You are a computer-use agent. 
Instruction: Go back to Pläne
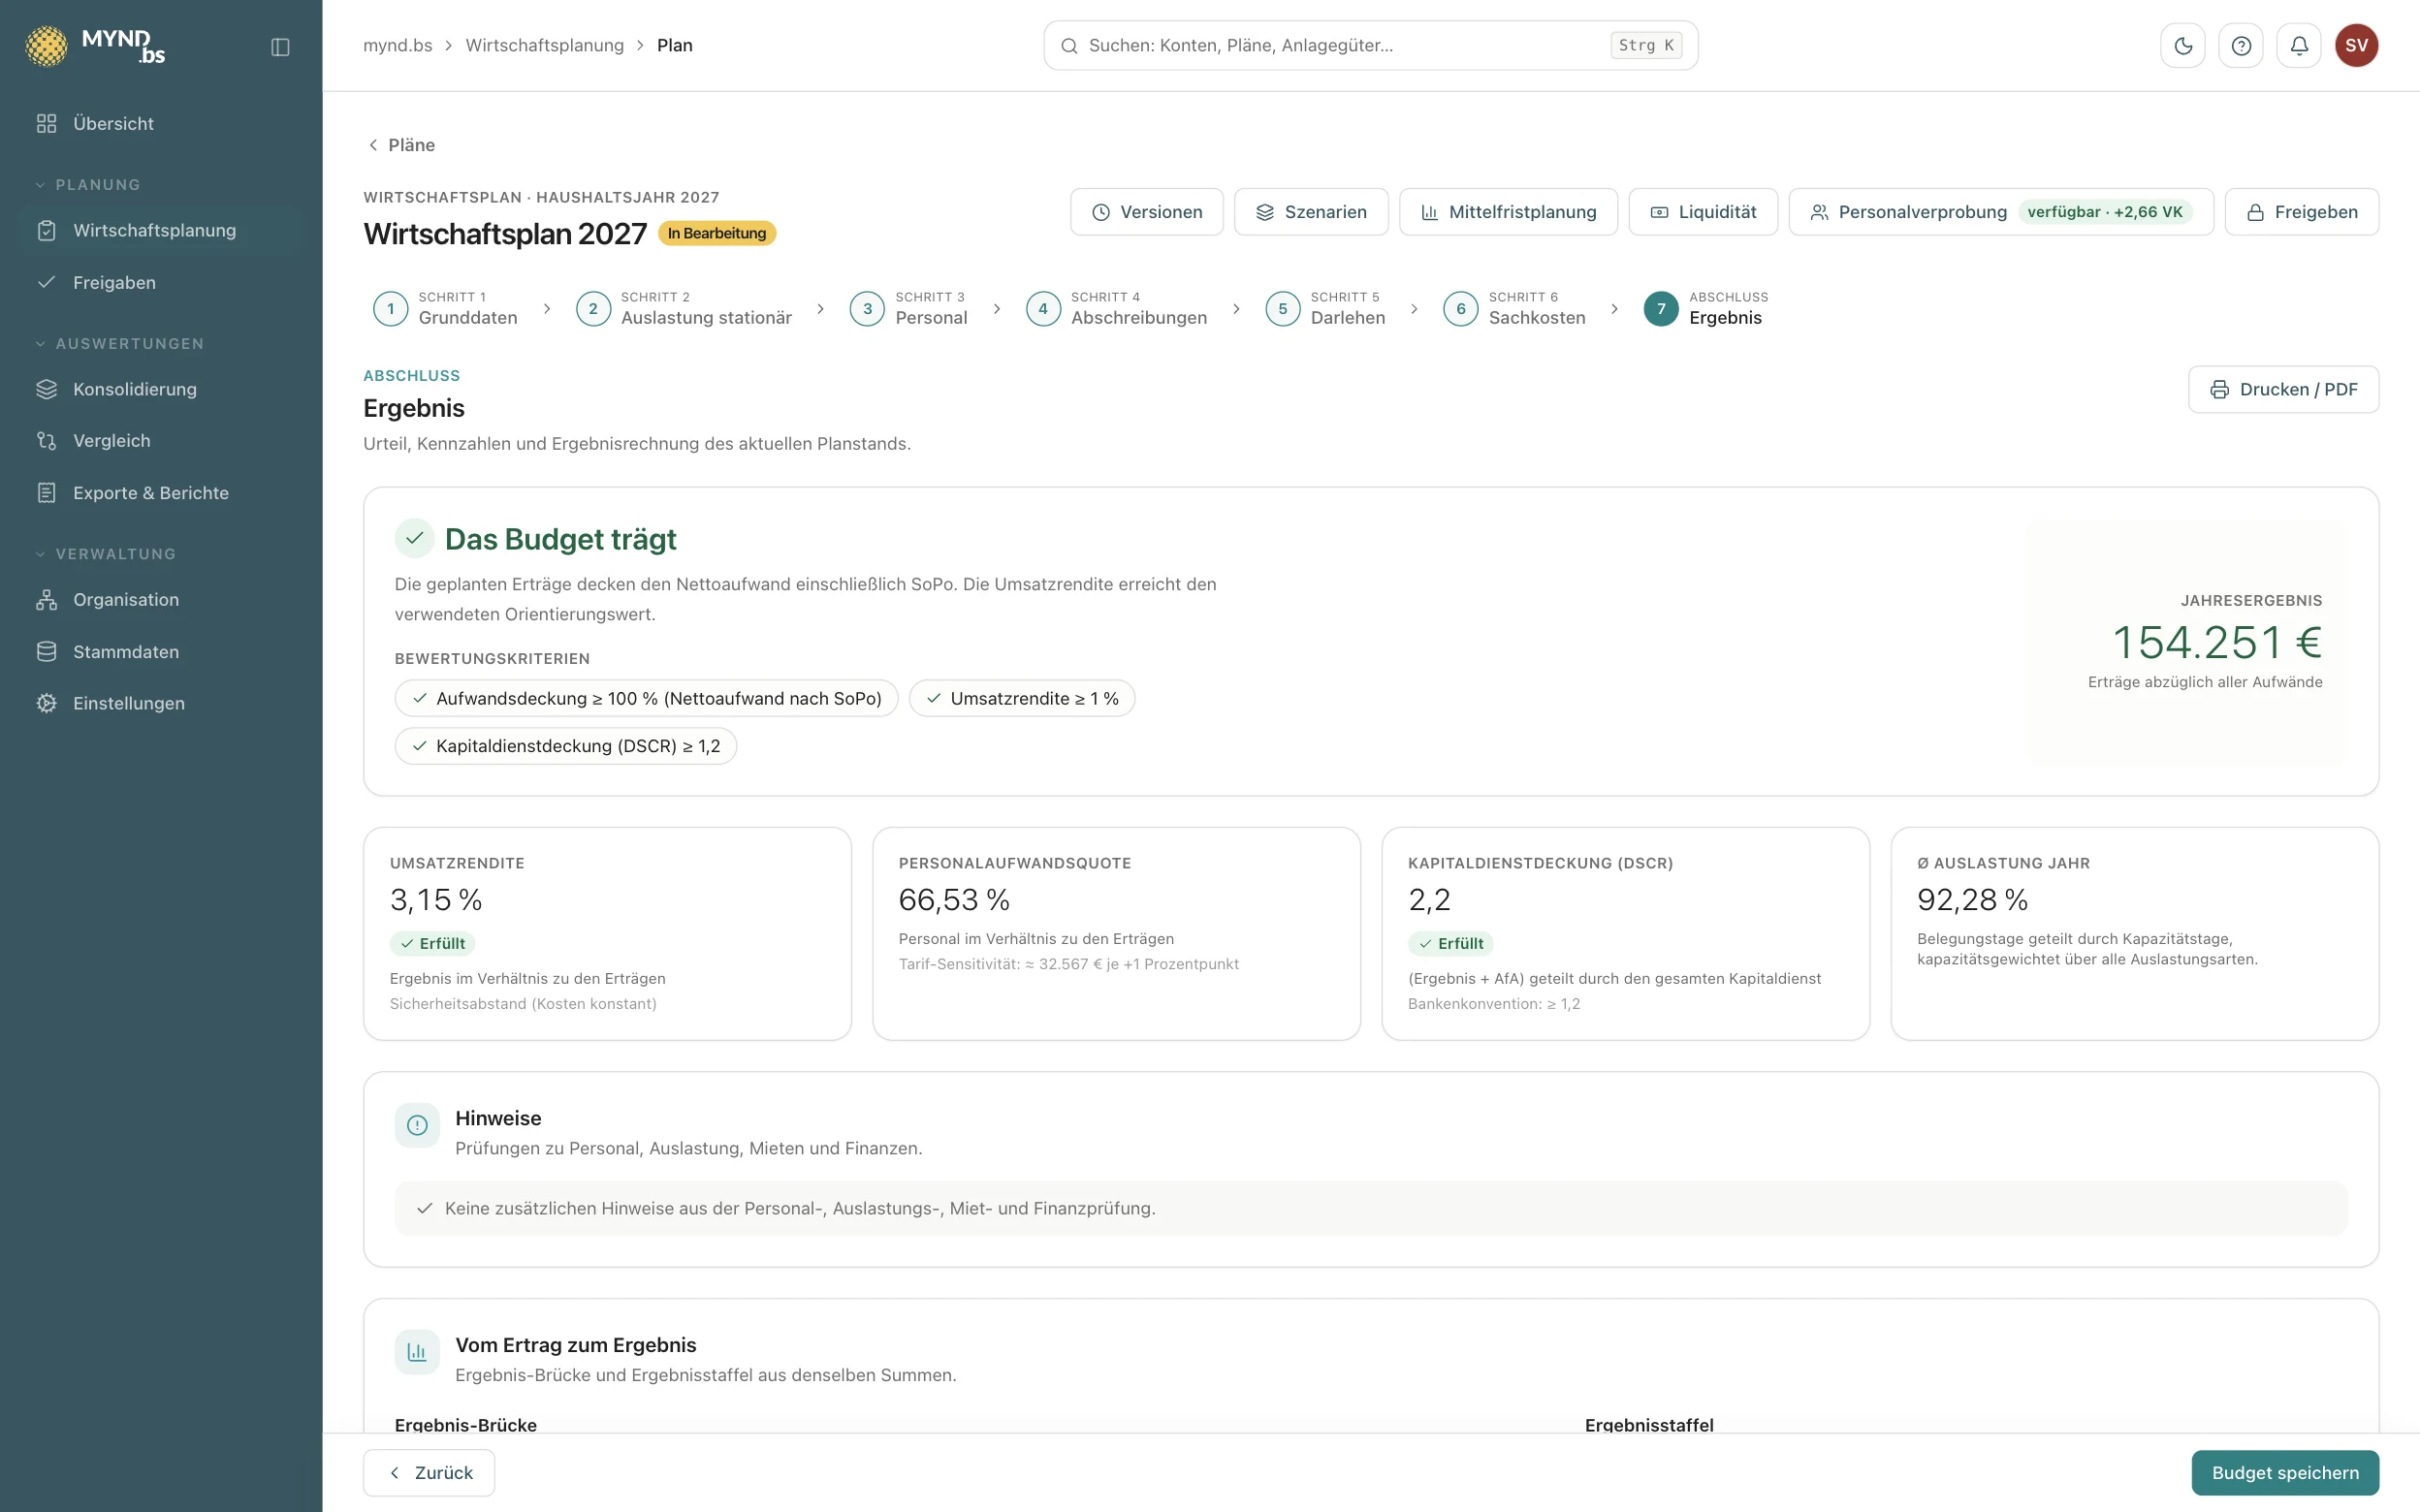click(x=401, y=145)
